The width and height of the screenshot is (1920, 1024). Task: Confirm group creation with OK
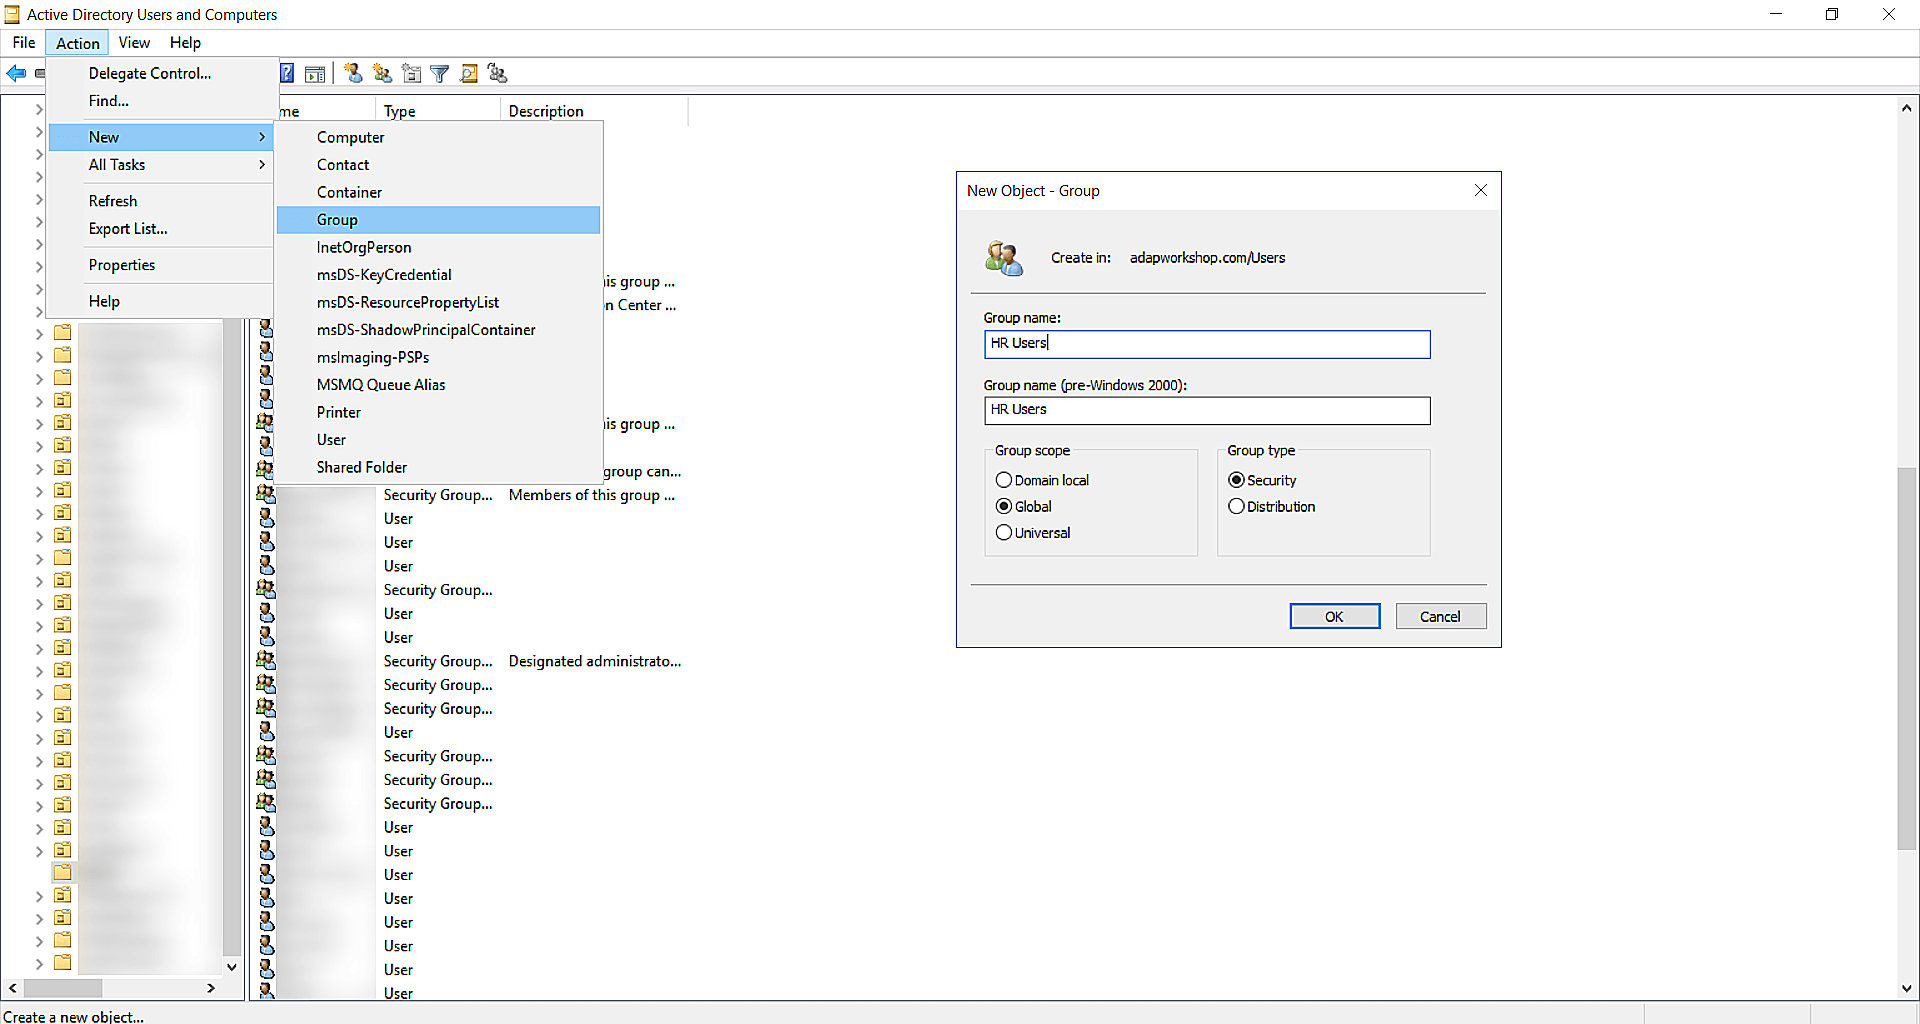1335,615
